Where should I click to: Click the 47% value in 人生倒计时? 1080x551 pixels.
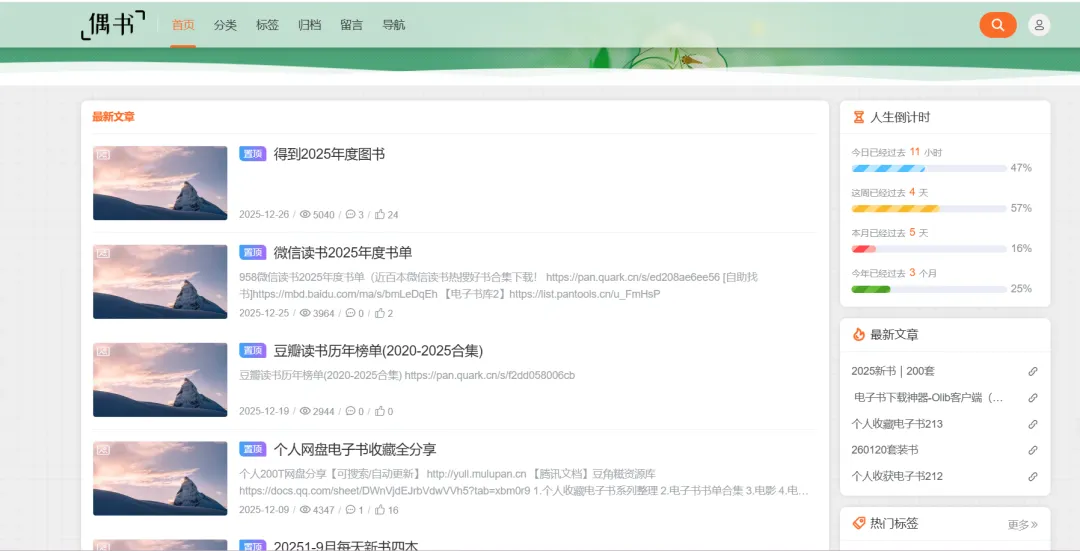coord(1021,168)
